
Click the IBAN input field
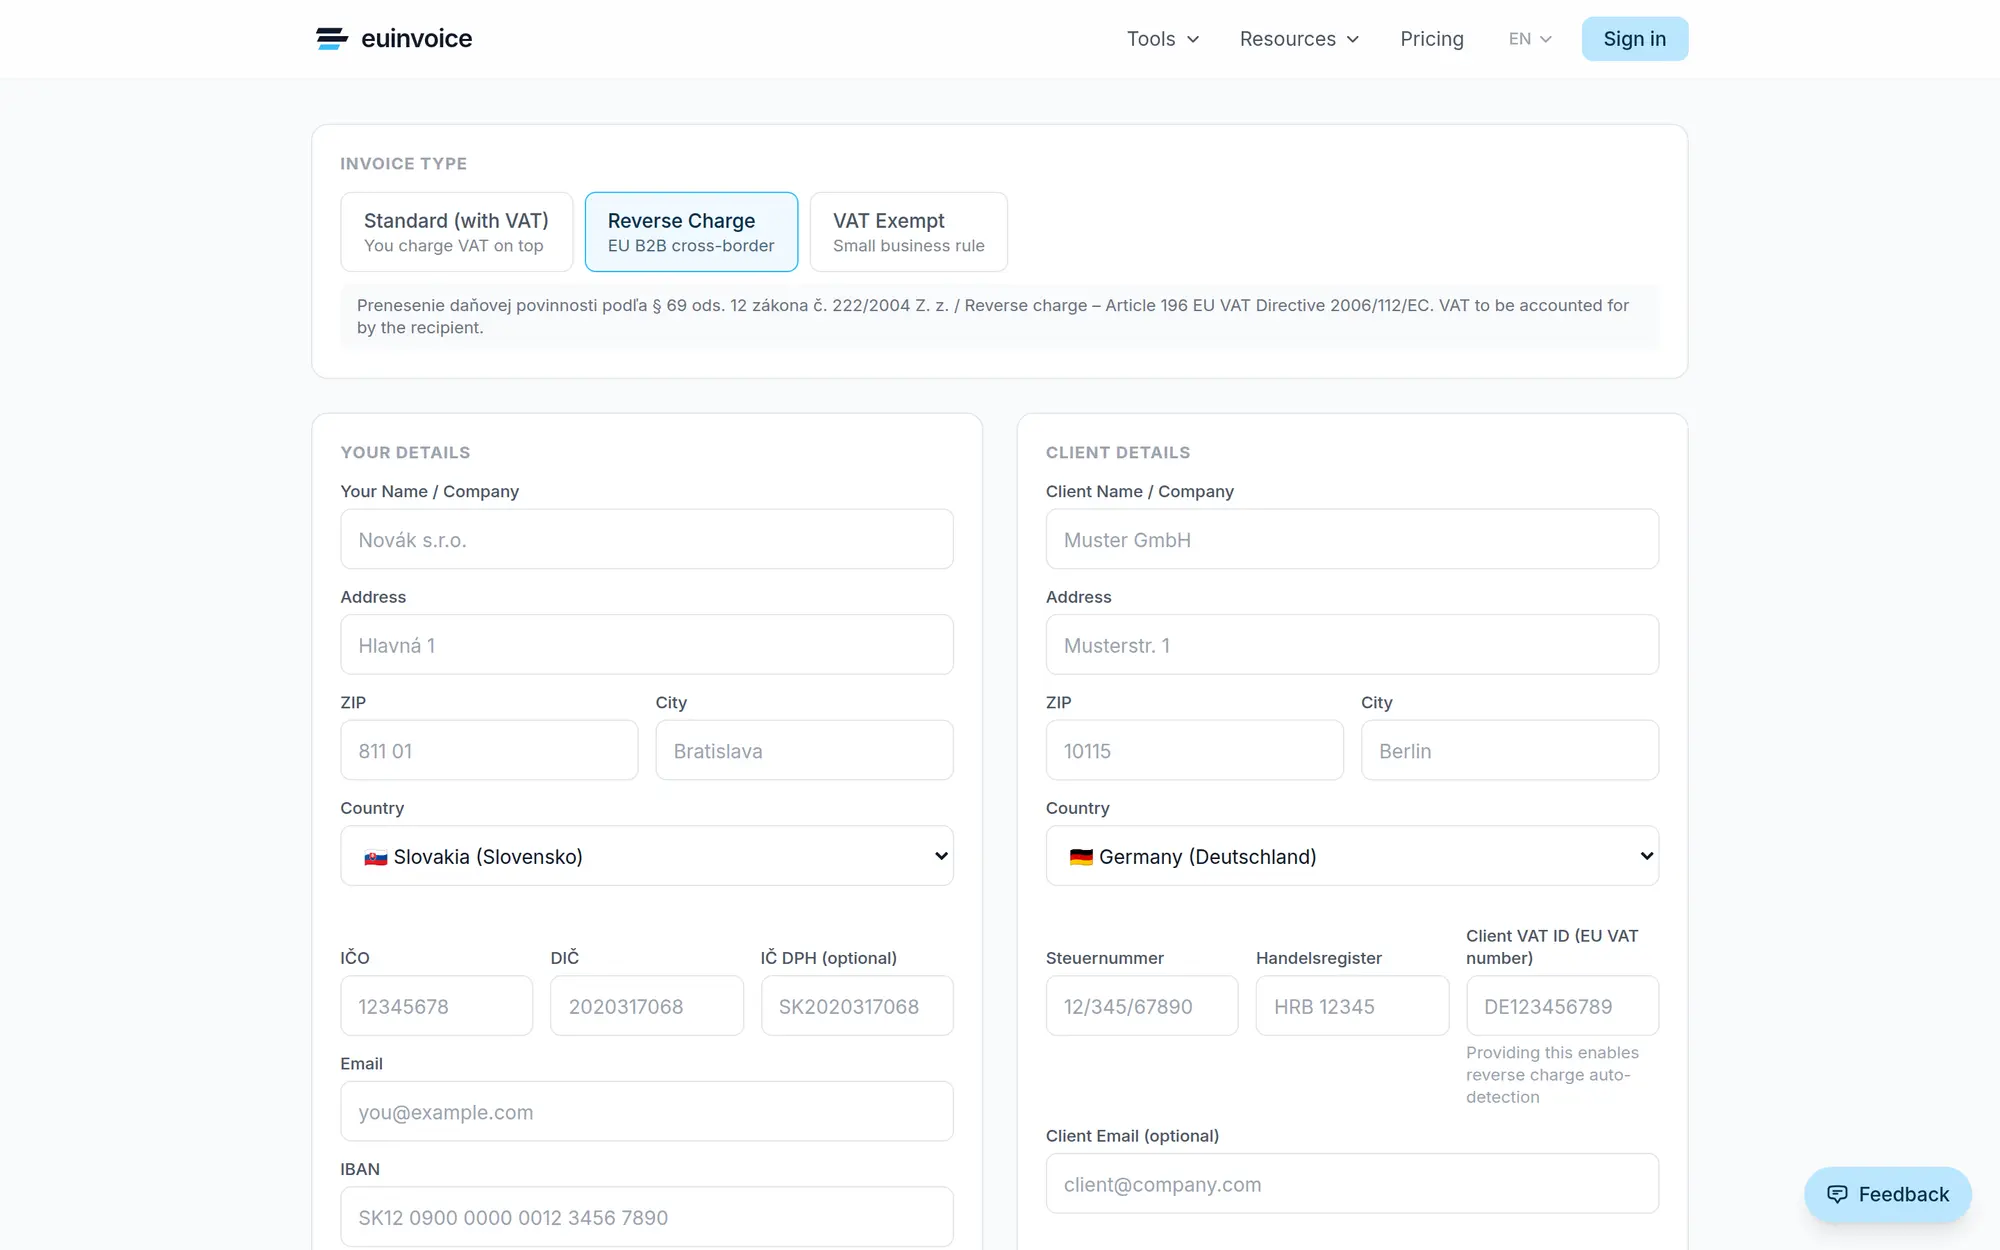tap(647, 1217)
